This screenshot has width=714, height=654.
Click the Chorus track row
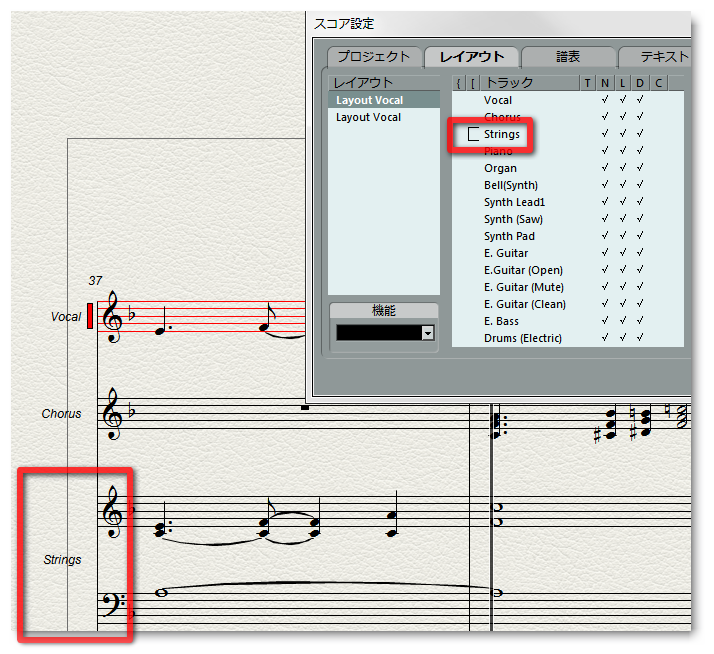568,117
